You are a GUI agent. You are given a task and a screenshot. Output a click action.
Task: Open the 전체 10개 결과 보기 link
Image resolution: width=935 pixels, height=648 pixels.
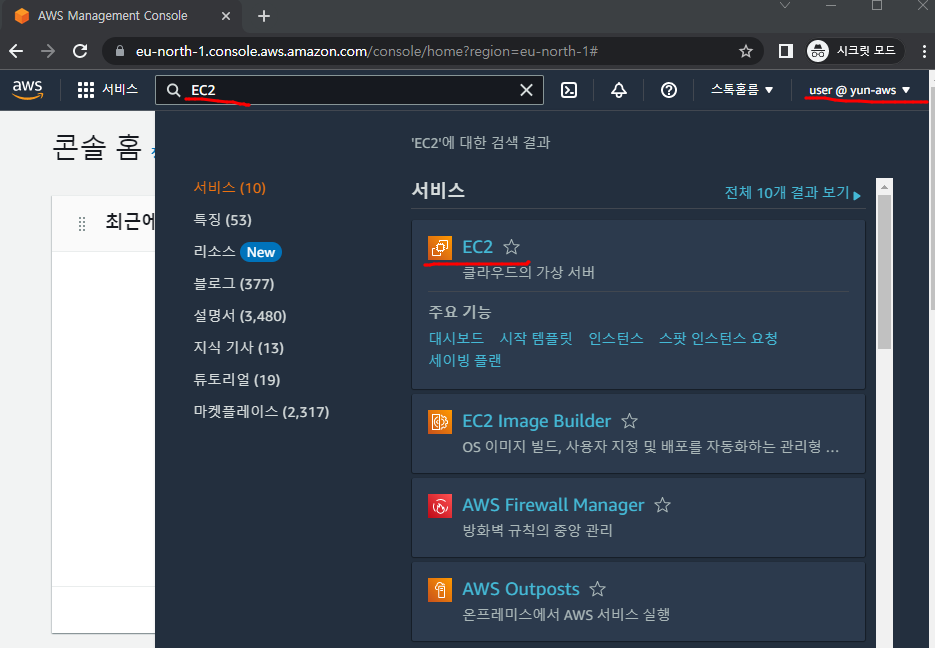tap(792, 193)
